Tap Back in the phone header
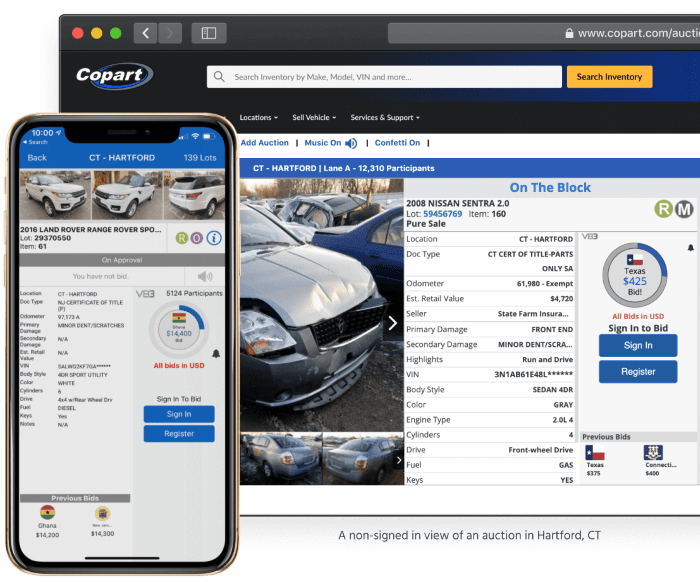This screenshot has height=582, width=700. tap(37, 158)
